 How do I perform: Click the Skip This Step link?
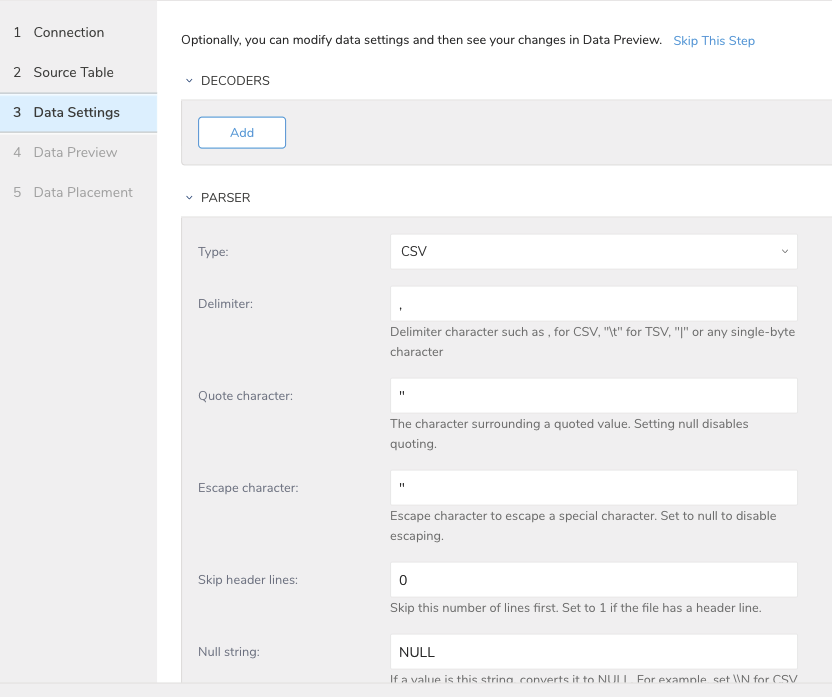714,41
